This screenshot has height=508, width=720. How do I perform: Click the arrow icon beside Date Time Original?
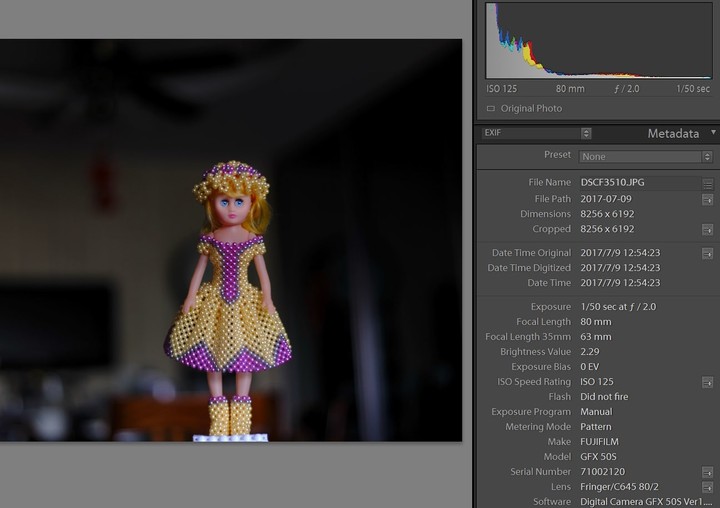[708, 253]
